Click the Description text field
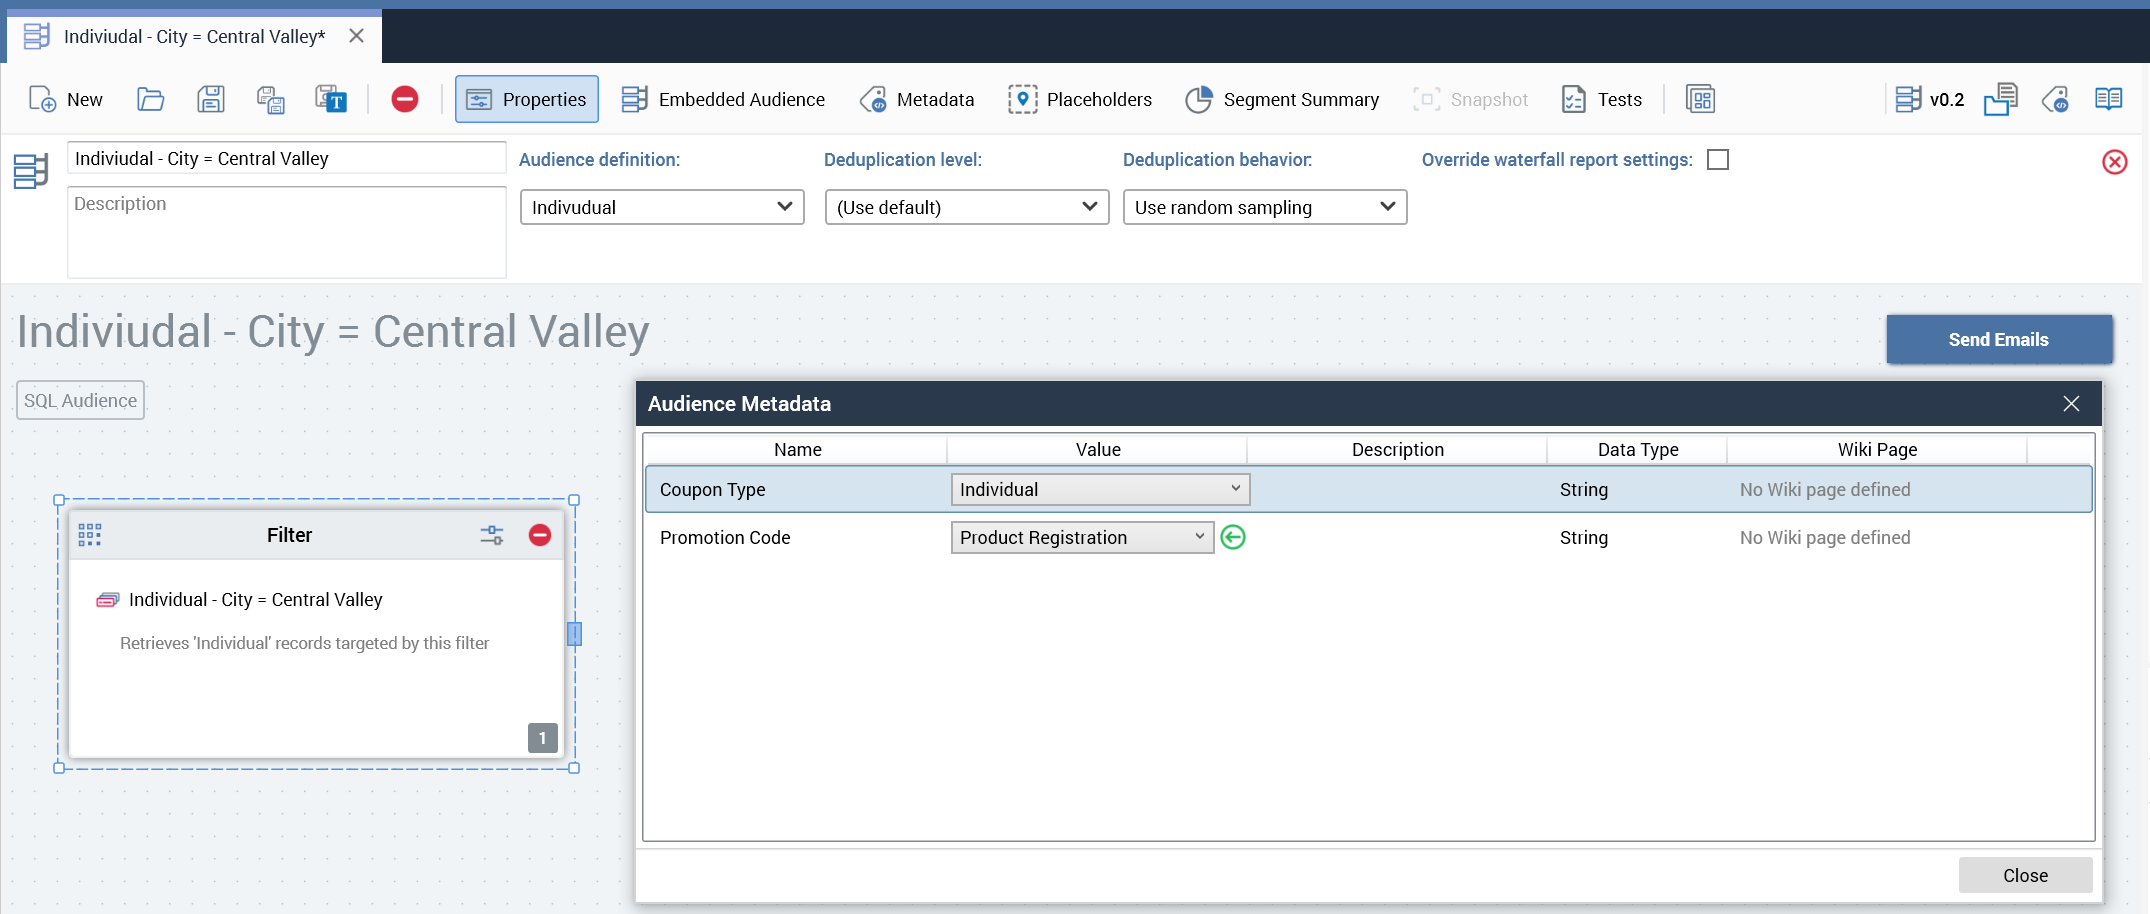 click(287, 232)
